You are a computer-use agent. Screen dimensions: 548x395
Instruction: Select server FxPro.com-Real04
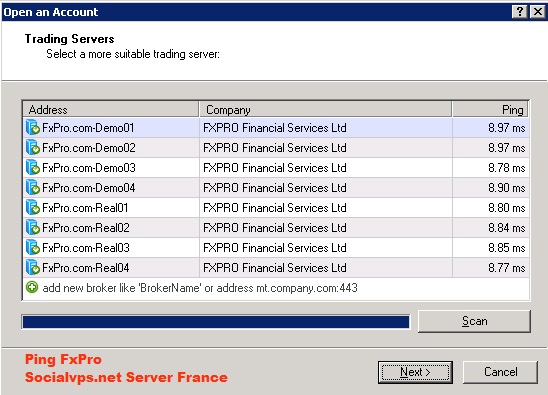(x=86, y=268)
